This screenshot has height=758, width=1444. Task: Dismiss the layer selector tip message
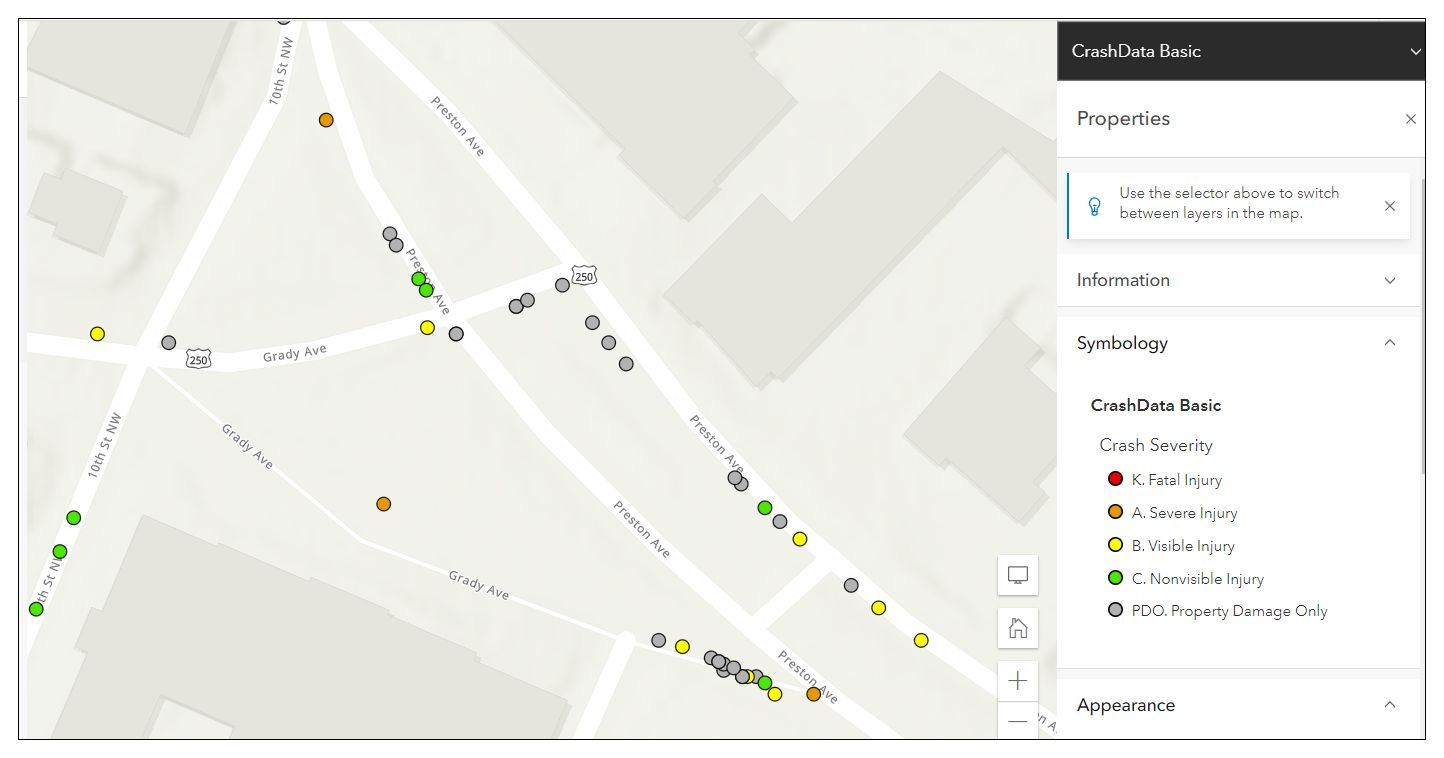tap(1390, 206)
